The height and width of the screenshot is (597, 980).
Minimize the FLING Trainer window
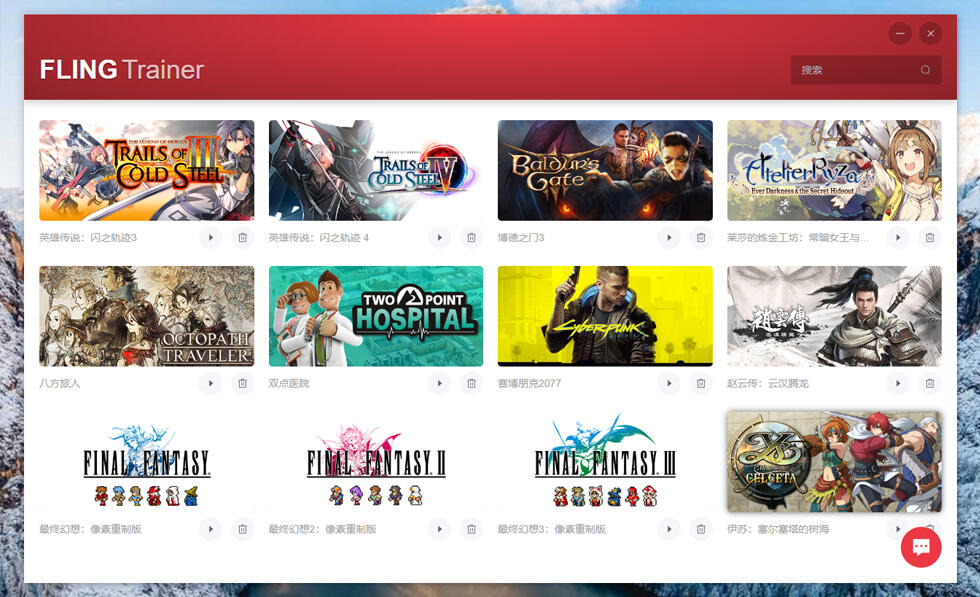(900, 33)
